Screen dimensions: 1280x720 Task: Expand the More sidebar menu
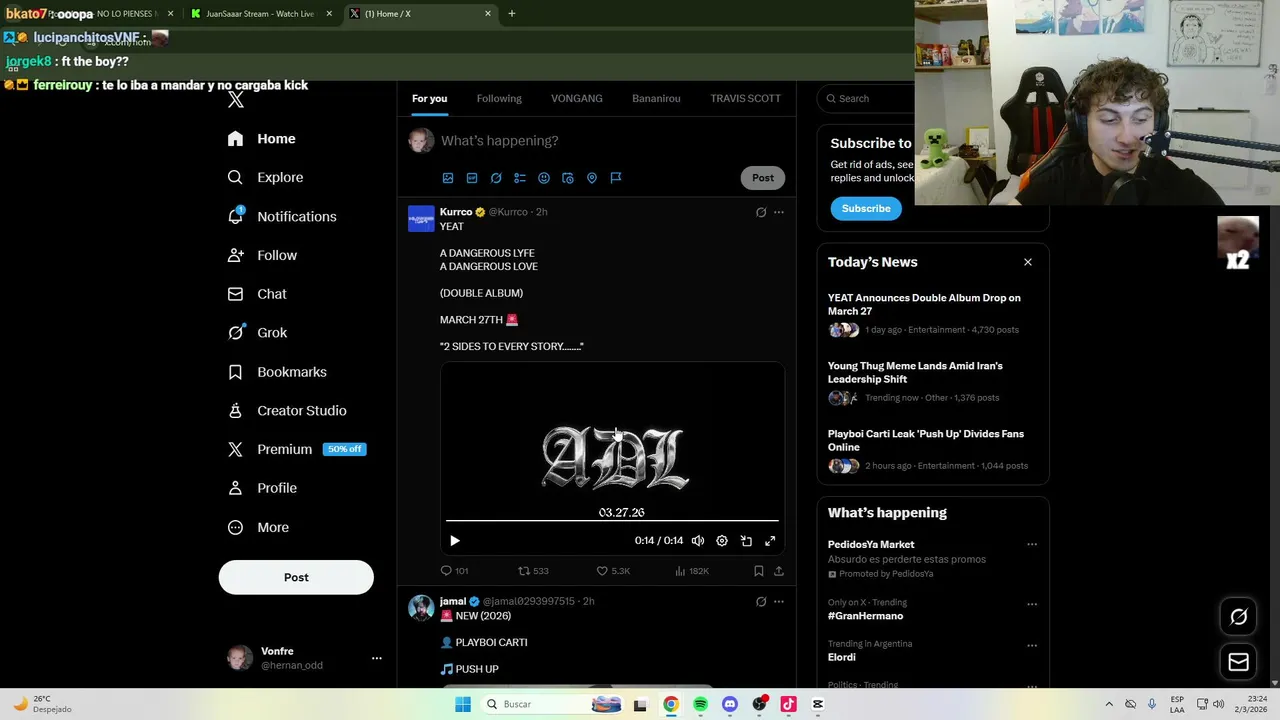[258, 527]
